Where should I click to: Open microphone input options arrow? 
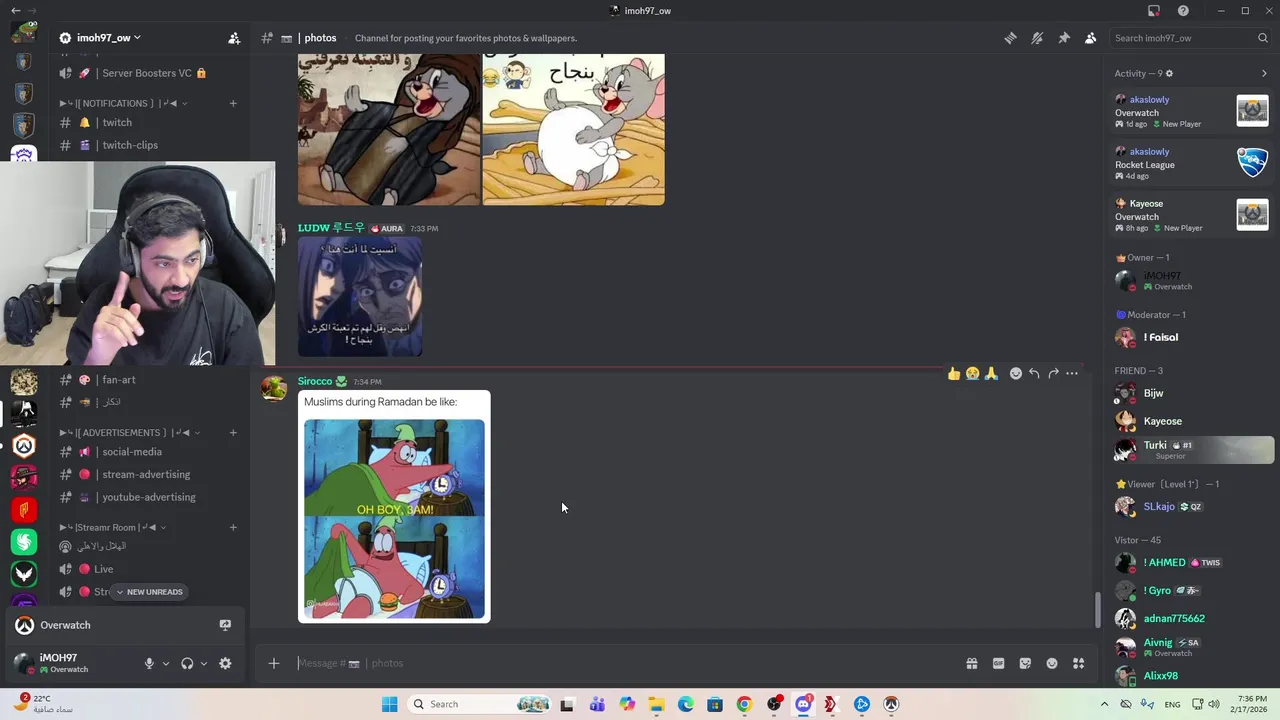[166, 663]
